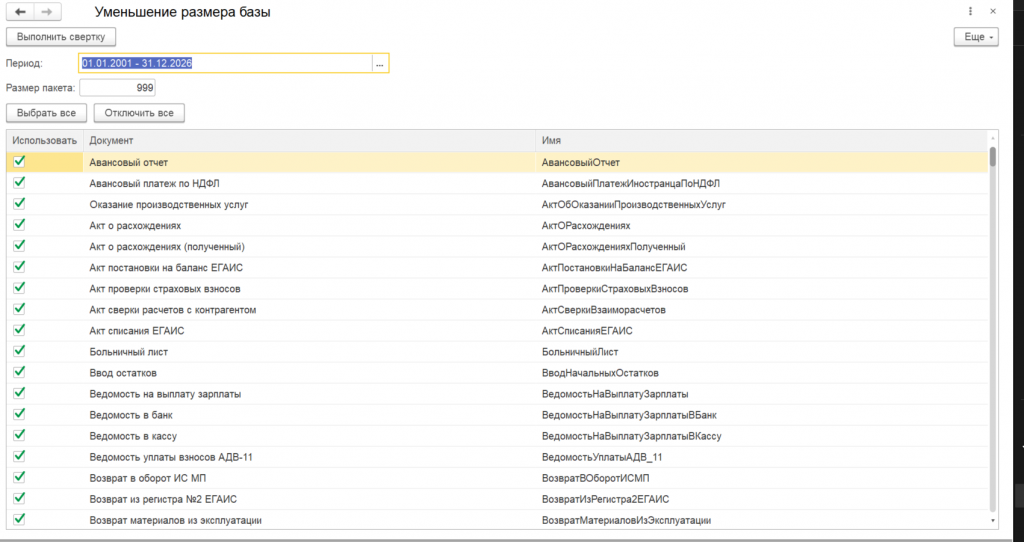Click the back navigation arrow

[x=20, y=12]
